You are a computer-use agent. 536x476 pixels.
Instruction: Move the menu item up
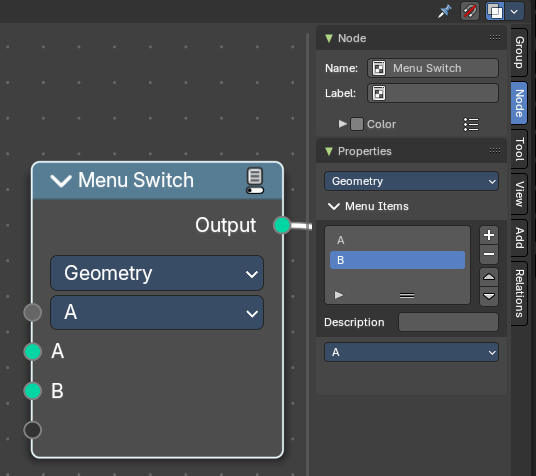tap(489, 277)
